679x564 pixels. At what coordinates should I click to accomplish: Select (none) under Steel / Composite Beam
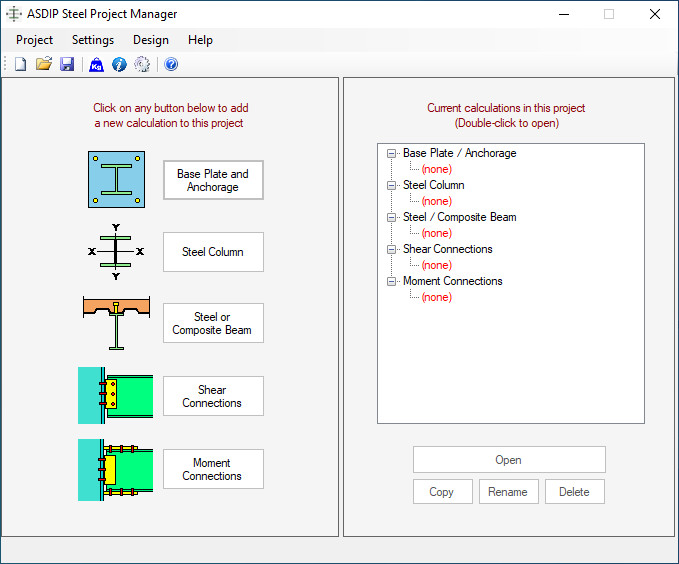[436, 233]
